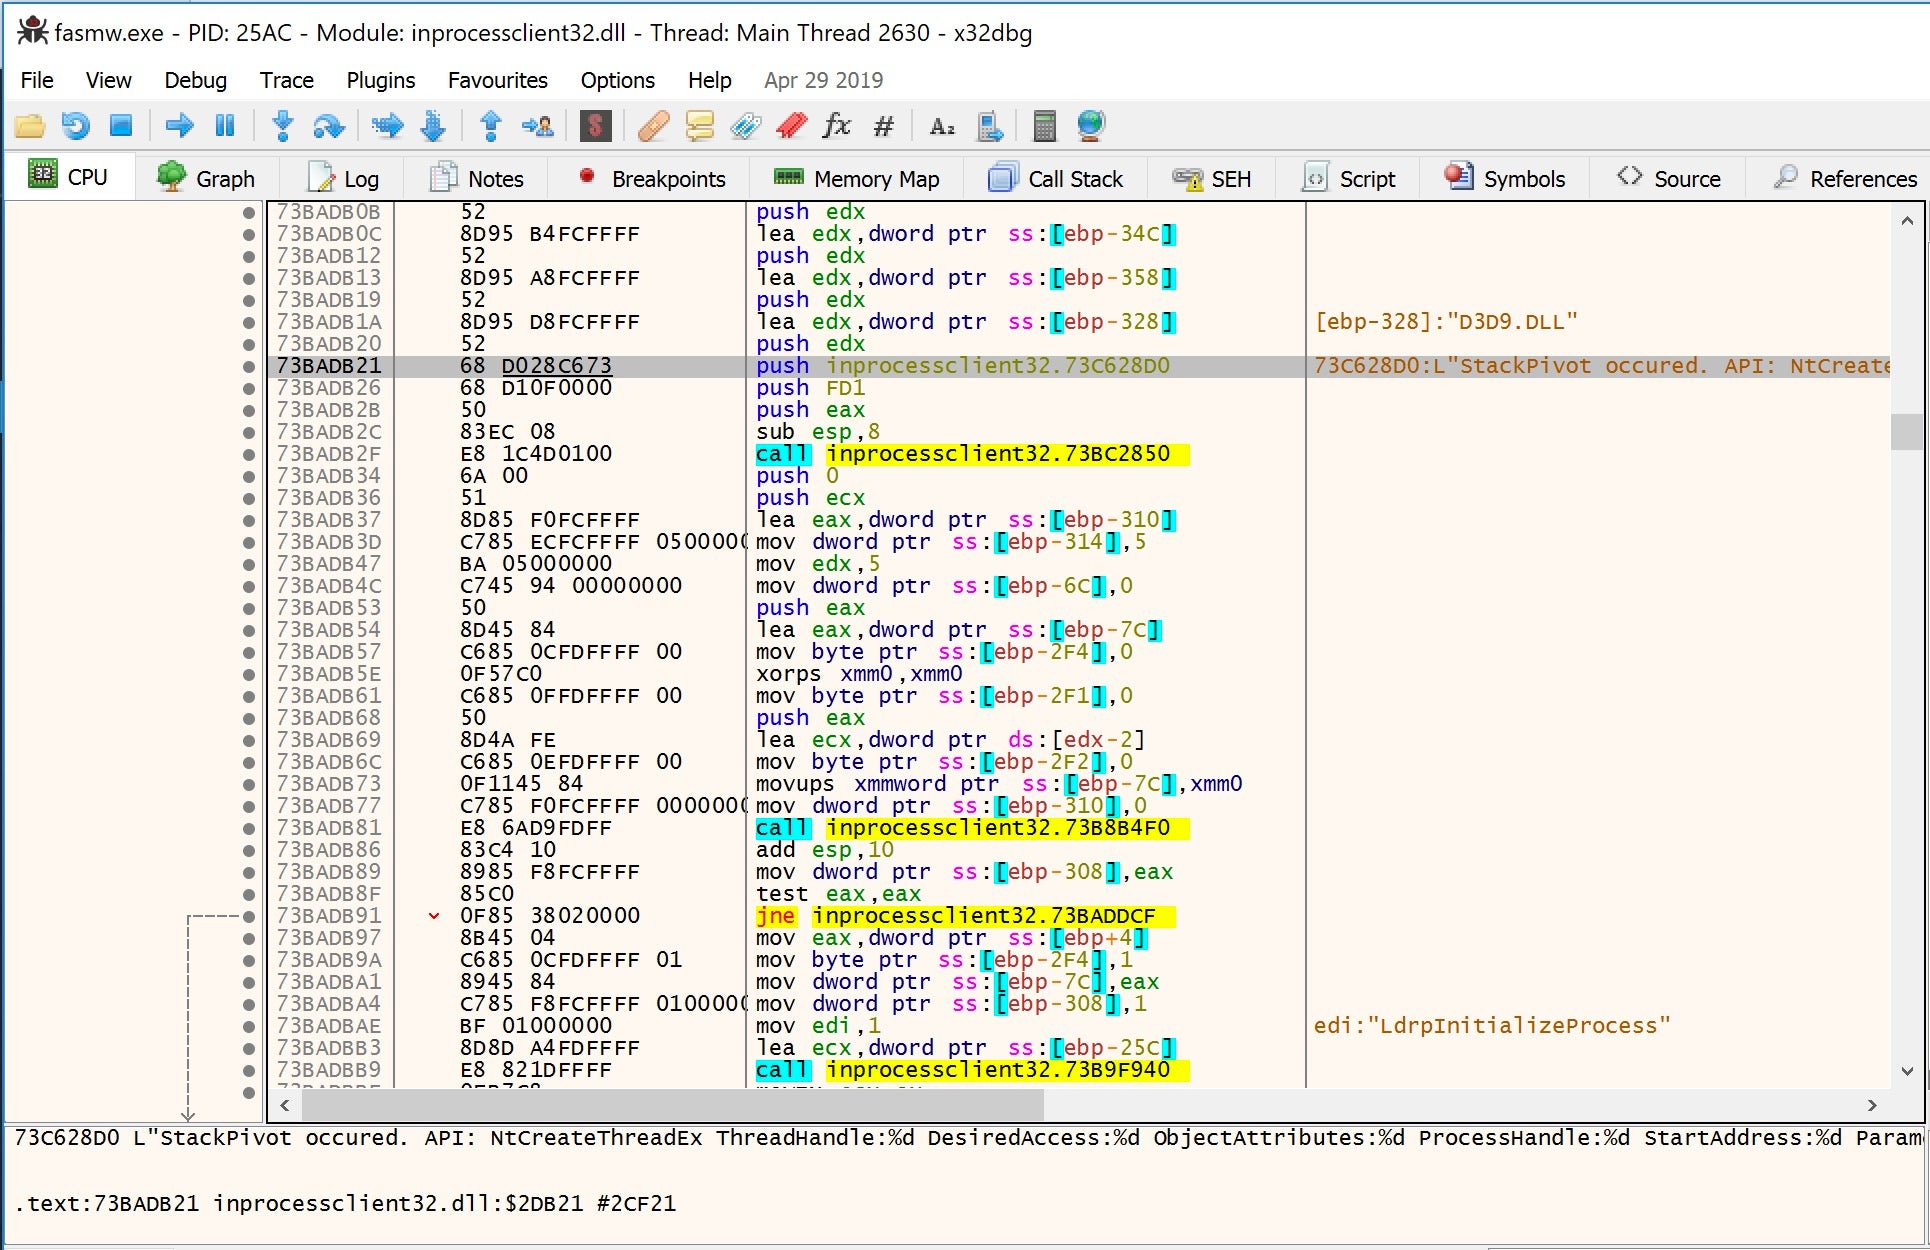Image resolution: width=1930 pixels, height=1250 pixels.
Task: Click the Restart debugging icon
Action: (x=75, y=126)
